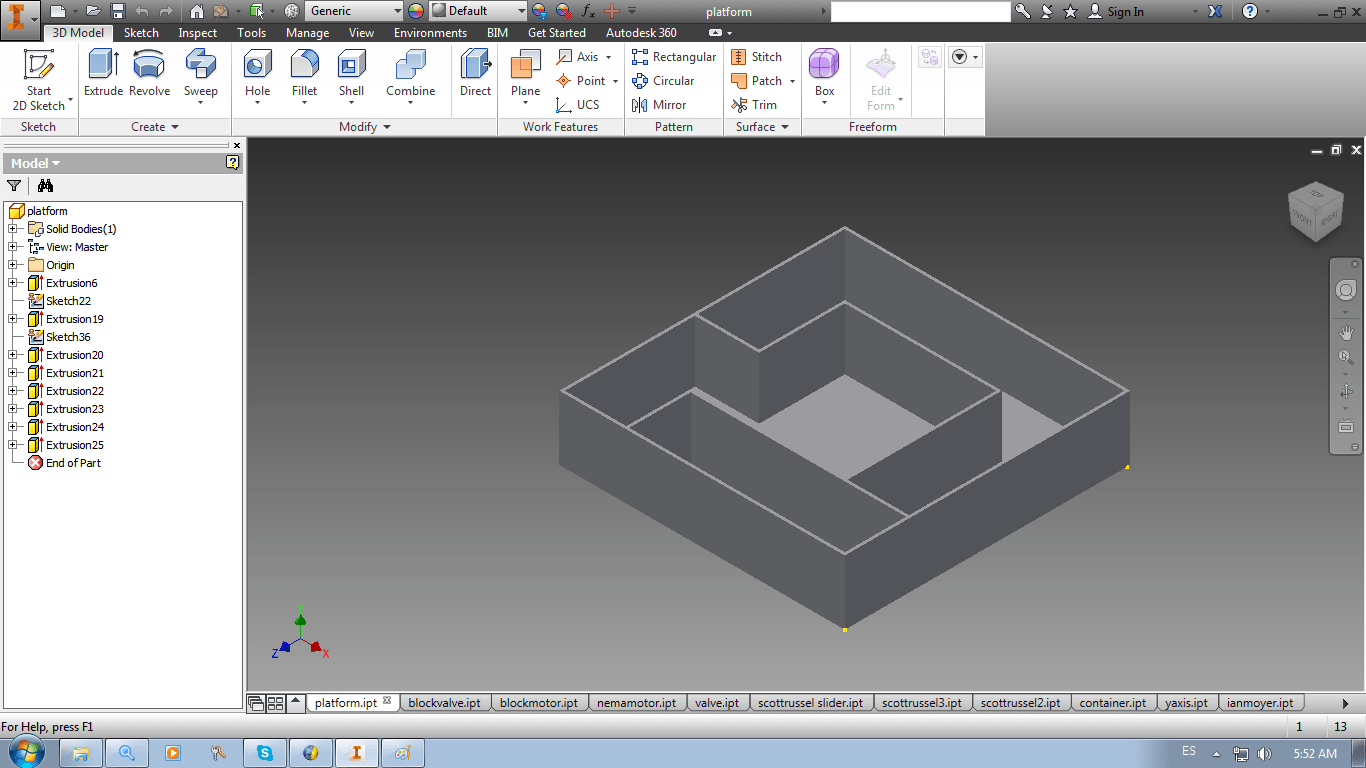Expand the Solid Bodies(1) node
1366x768 pixels.
13,229
